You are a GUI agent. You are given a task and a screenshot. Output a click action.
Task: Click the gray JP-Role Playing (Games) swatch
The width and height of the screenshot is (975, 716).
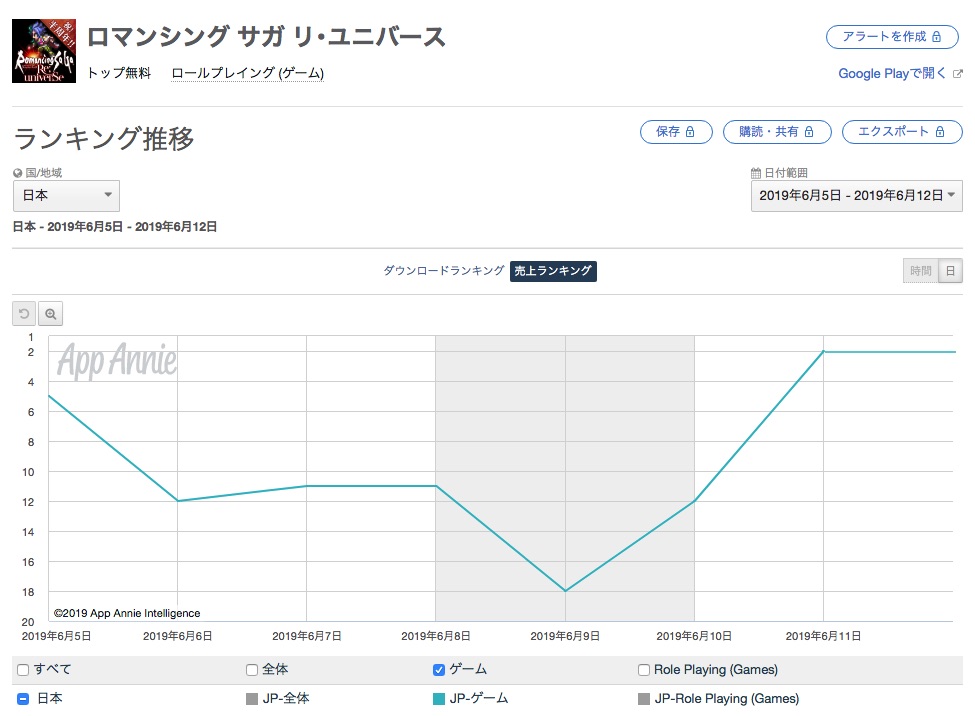tap(644, 699)
